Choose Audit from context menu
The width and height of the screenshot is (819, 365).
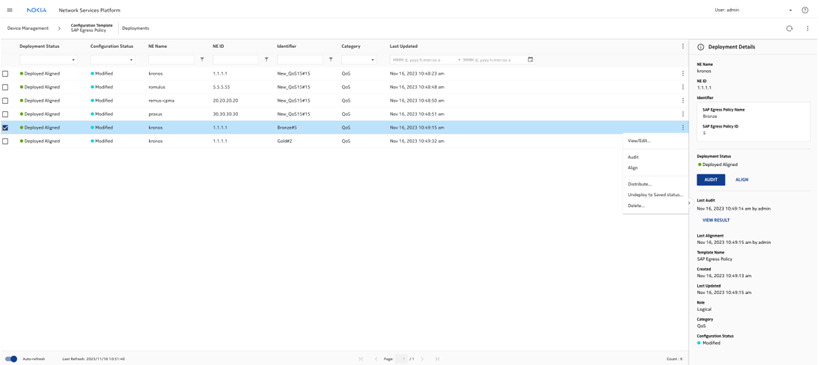(x=633, y=157)
